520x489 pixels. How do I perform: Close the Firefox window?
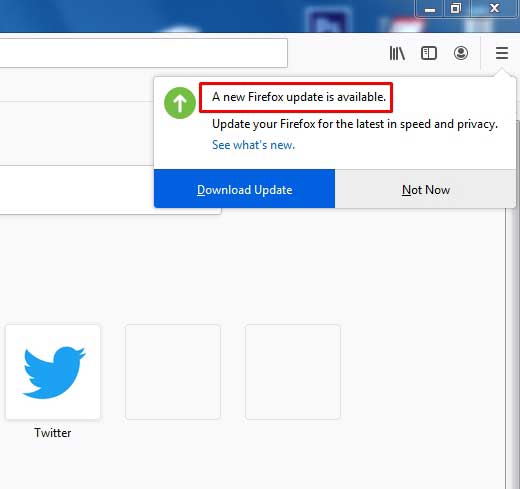pyautogui.click(x=495, y=9)
